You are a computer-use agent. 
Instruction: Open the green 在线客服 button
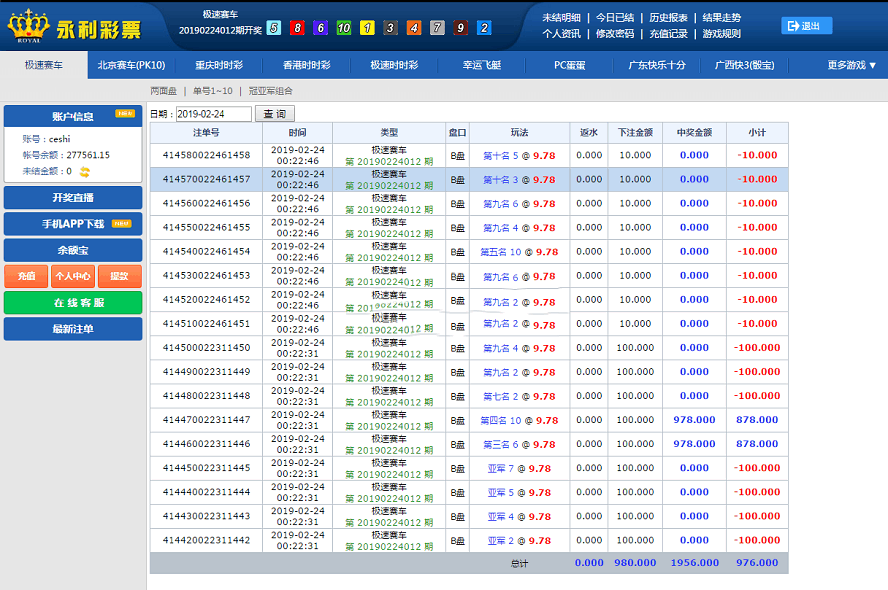[x=73, y=303]
